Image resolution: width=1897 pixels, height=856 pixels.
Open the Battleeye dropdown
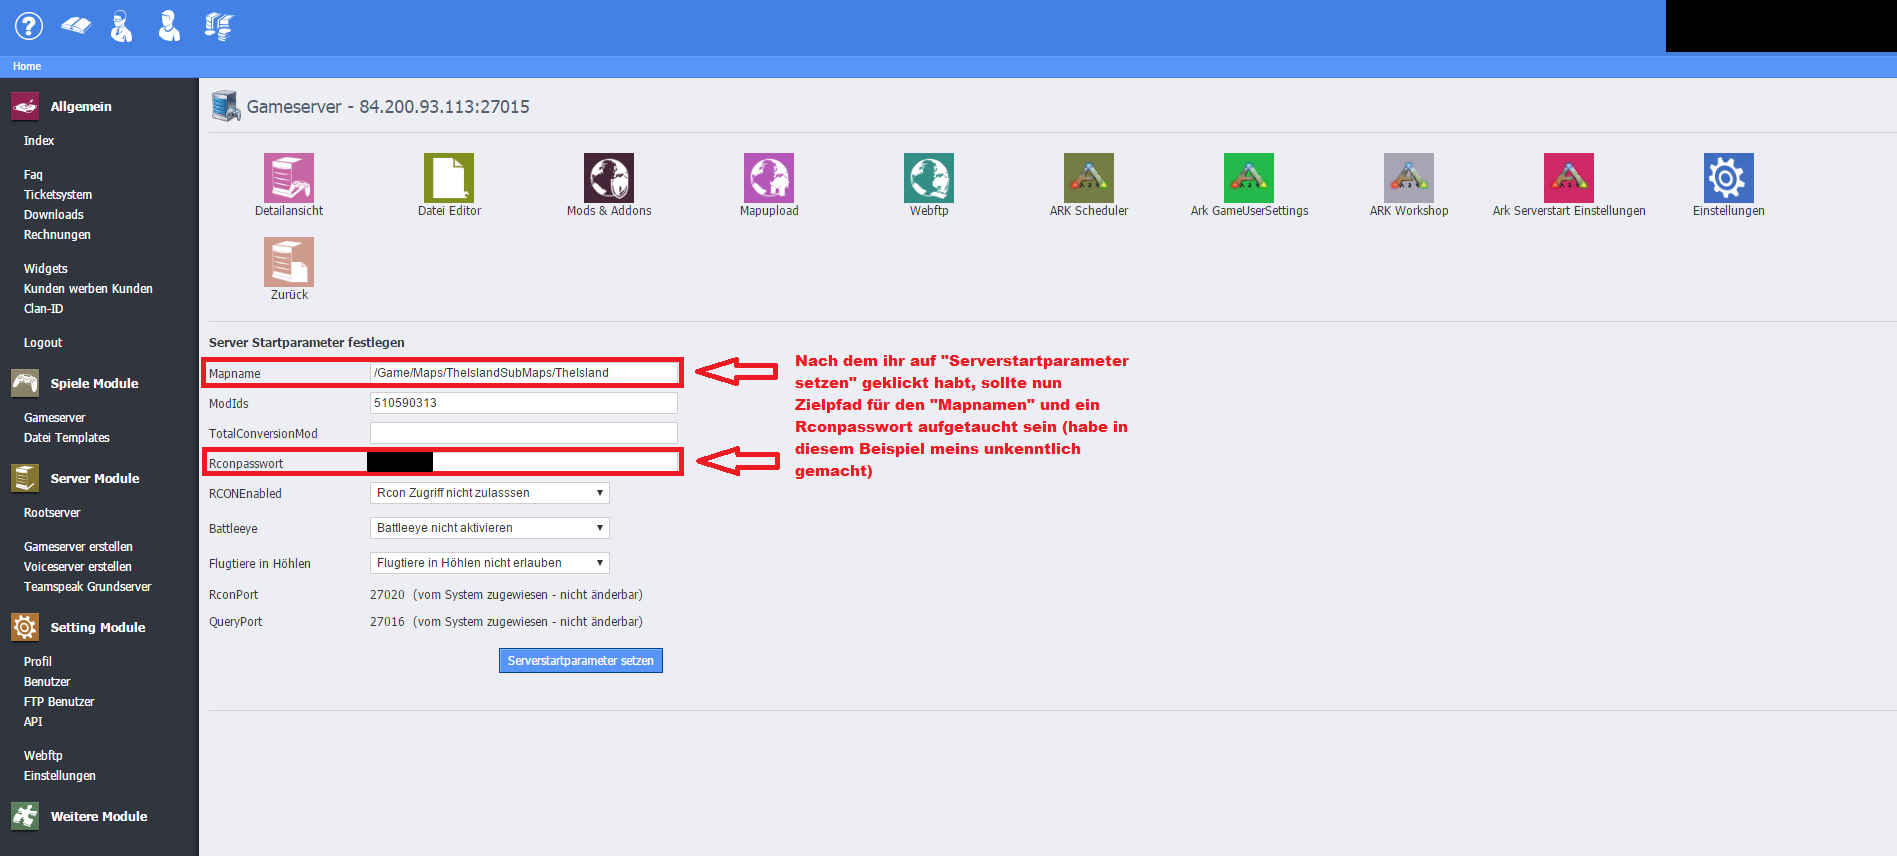pyautogui.click(x=489, y=528)
